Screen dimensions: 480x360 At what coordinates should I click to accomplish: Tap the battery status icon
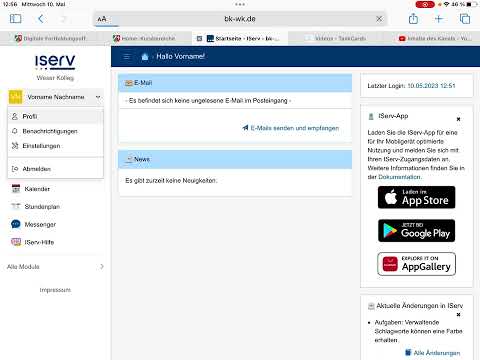[x=471, y=4]
